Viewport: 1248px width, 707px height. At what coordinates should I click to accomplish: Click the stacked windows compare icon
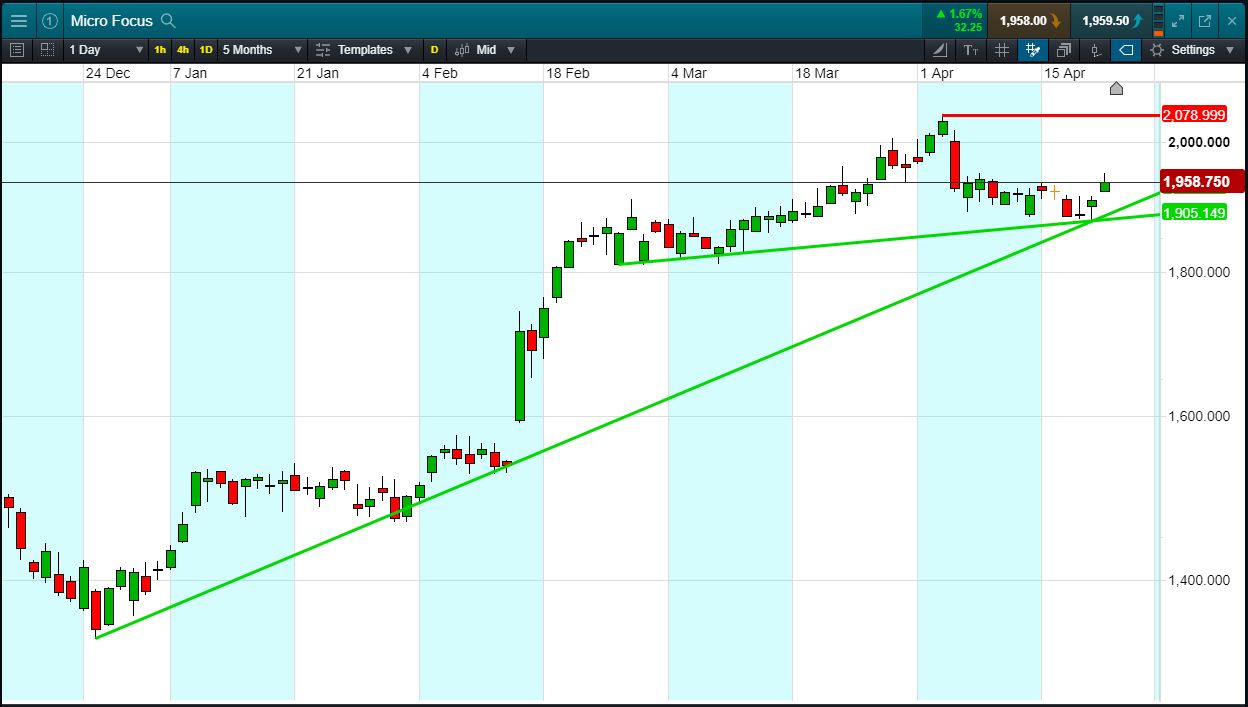(1064, 49)
